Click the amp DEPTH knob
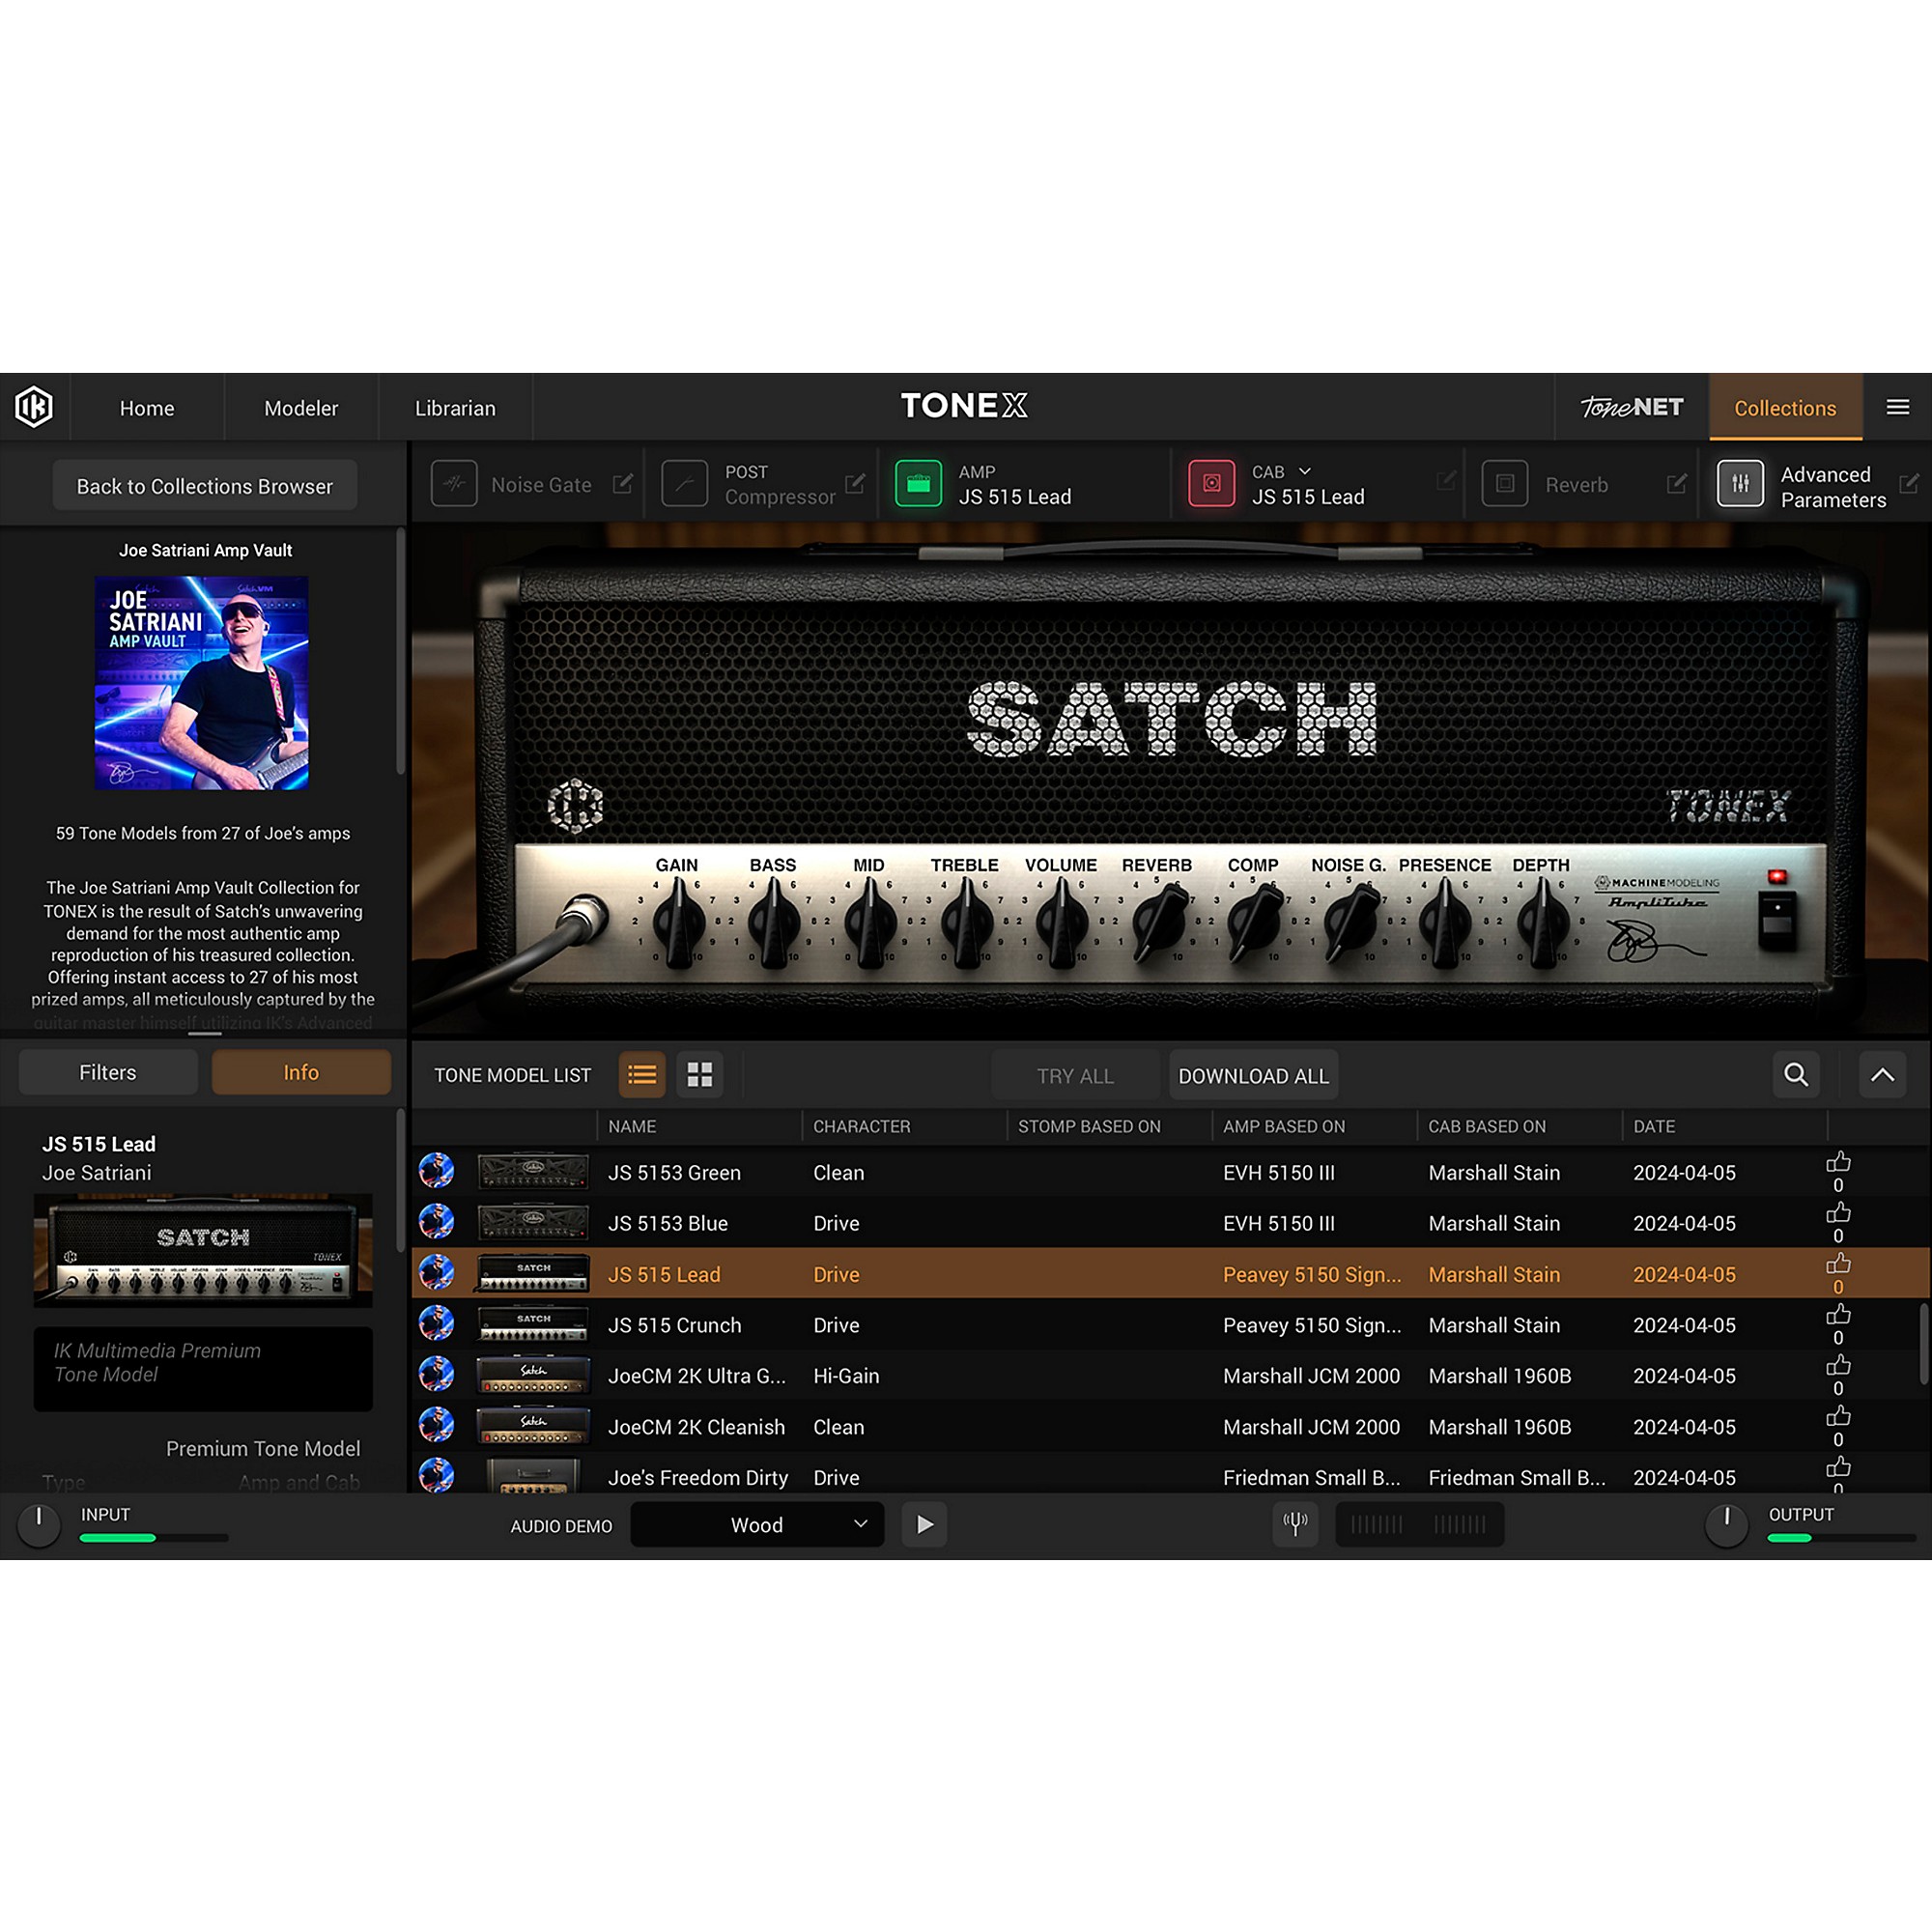Viewport: 1932px width, 1932px height. [1541, 923]
